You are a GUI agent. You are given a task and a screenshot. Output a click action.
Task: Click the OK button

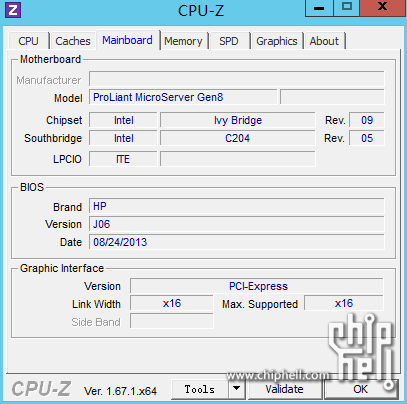pyautogui.click(x=361, y=389)
